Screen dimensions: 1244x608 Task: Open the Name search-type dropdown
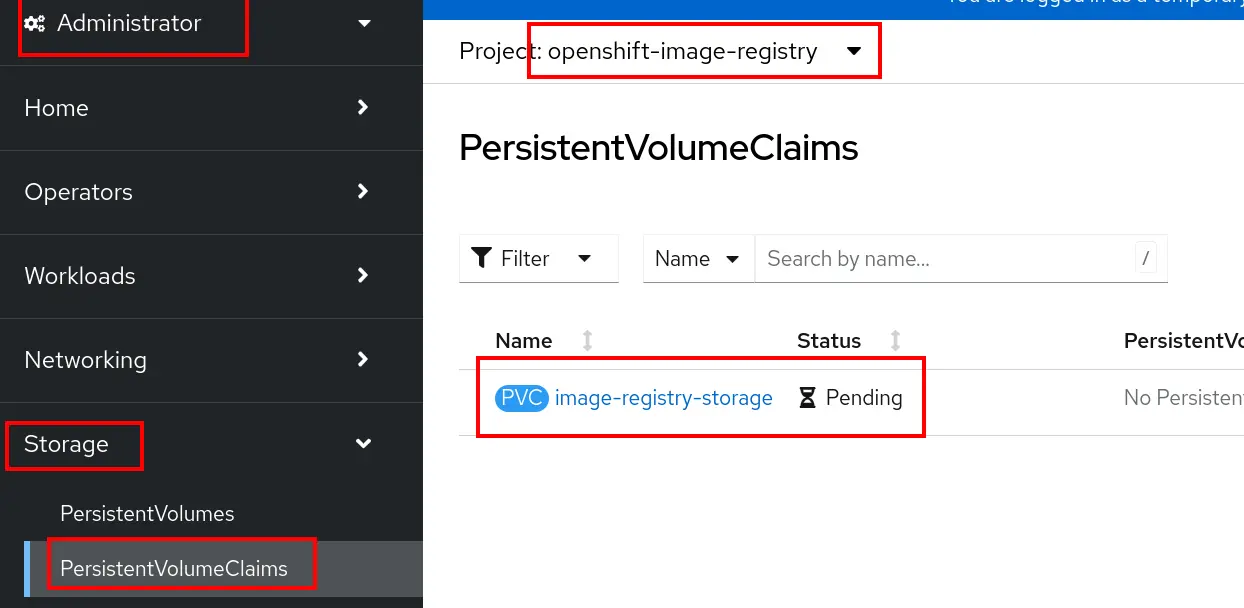(698, 259)
